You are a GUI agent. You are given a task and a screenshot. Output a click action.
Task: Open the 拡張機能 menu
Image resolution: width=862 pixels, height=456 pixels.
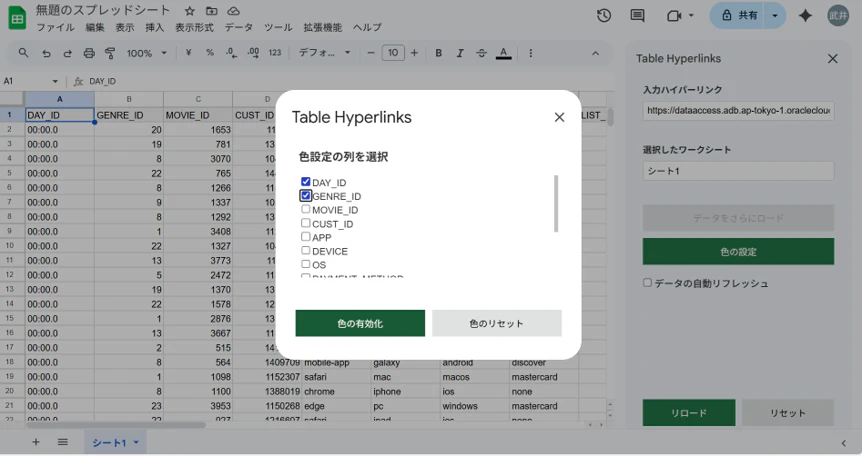click(x=323, y=27)
